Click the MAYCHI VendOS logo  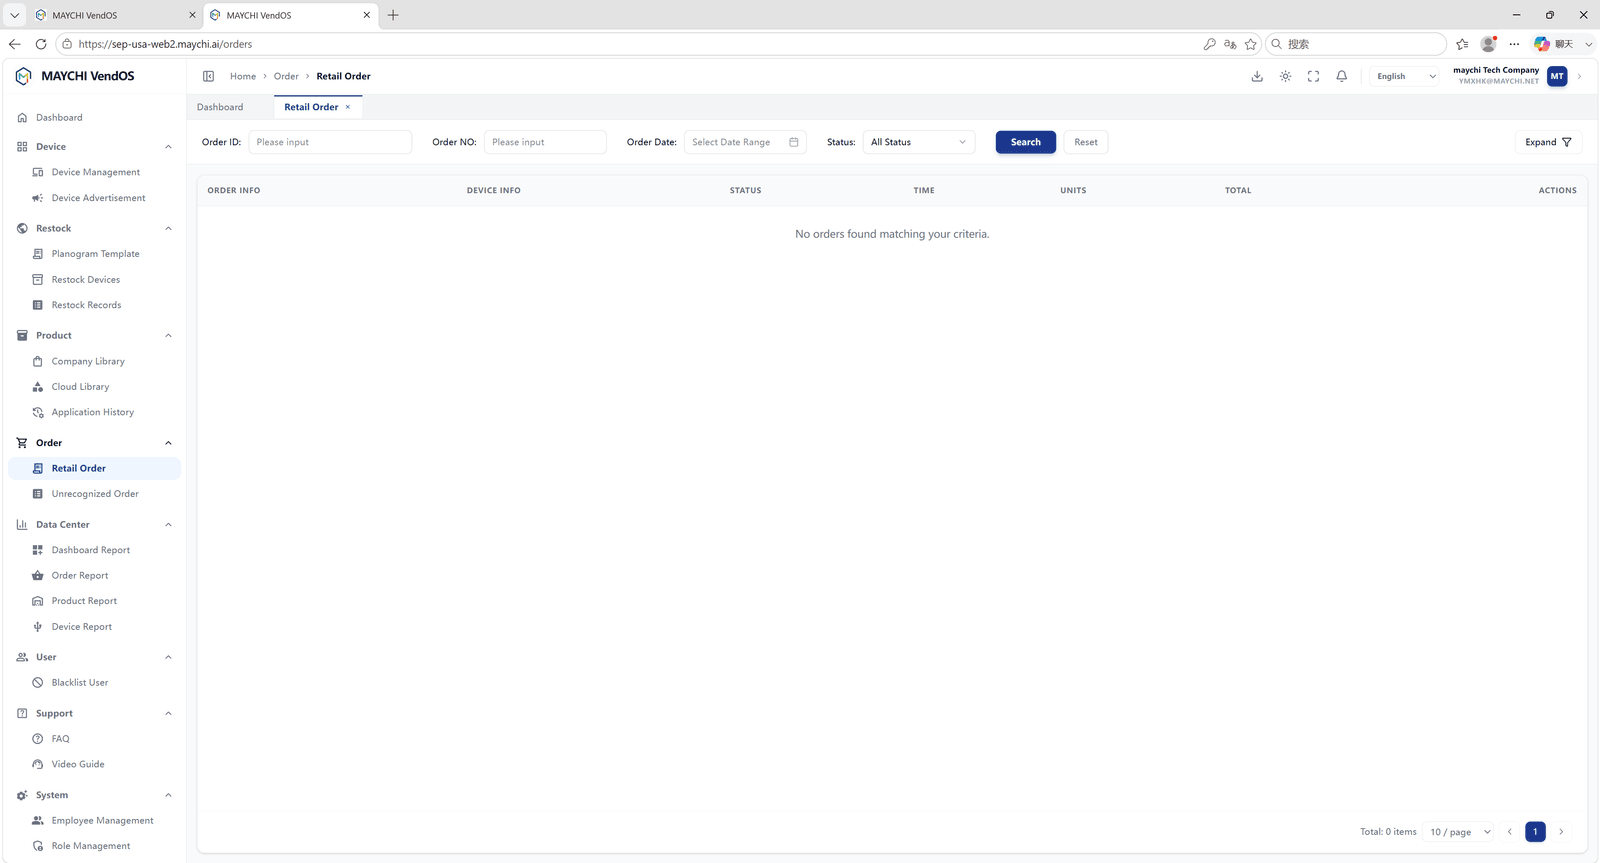[x=75, y=76]
